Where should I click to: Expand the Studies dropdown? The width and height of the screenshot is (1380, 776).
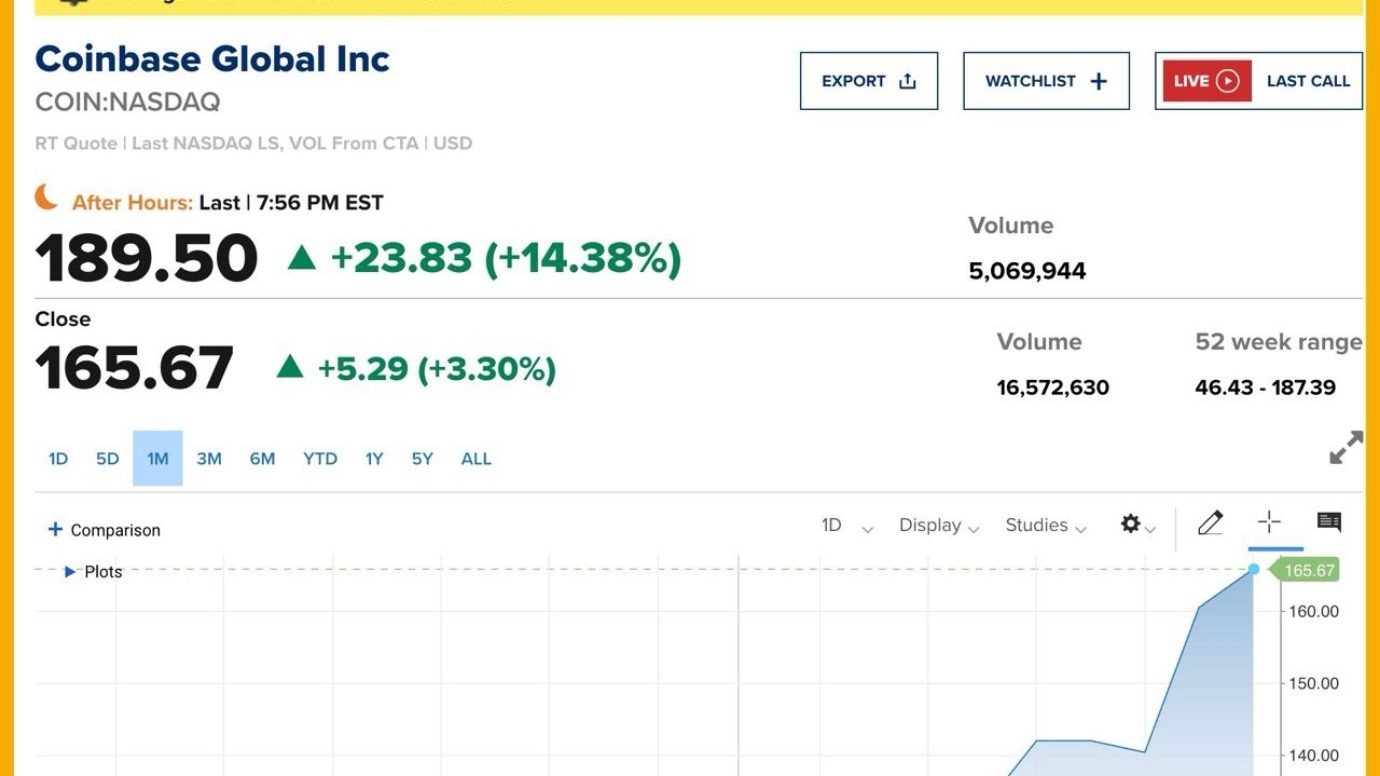[1045, 526]
